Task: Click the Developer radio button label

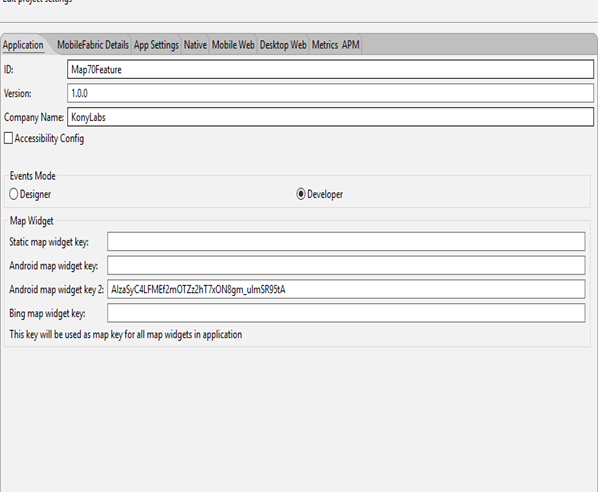Action: coord(325,195)
